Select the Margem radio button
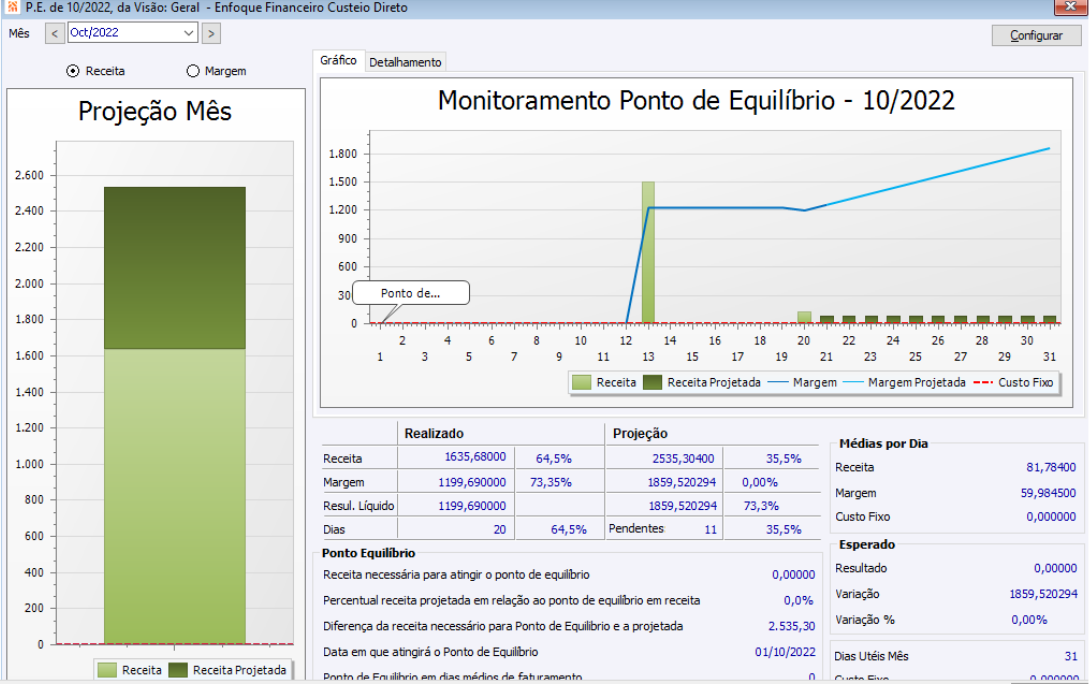 (x=193, y=71)
